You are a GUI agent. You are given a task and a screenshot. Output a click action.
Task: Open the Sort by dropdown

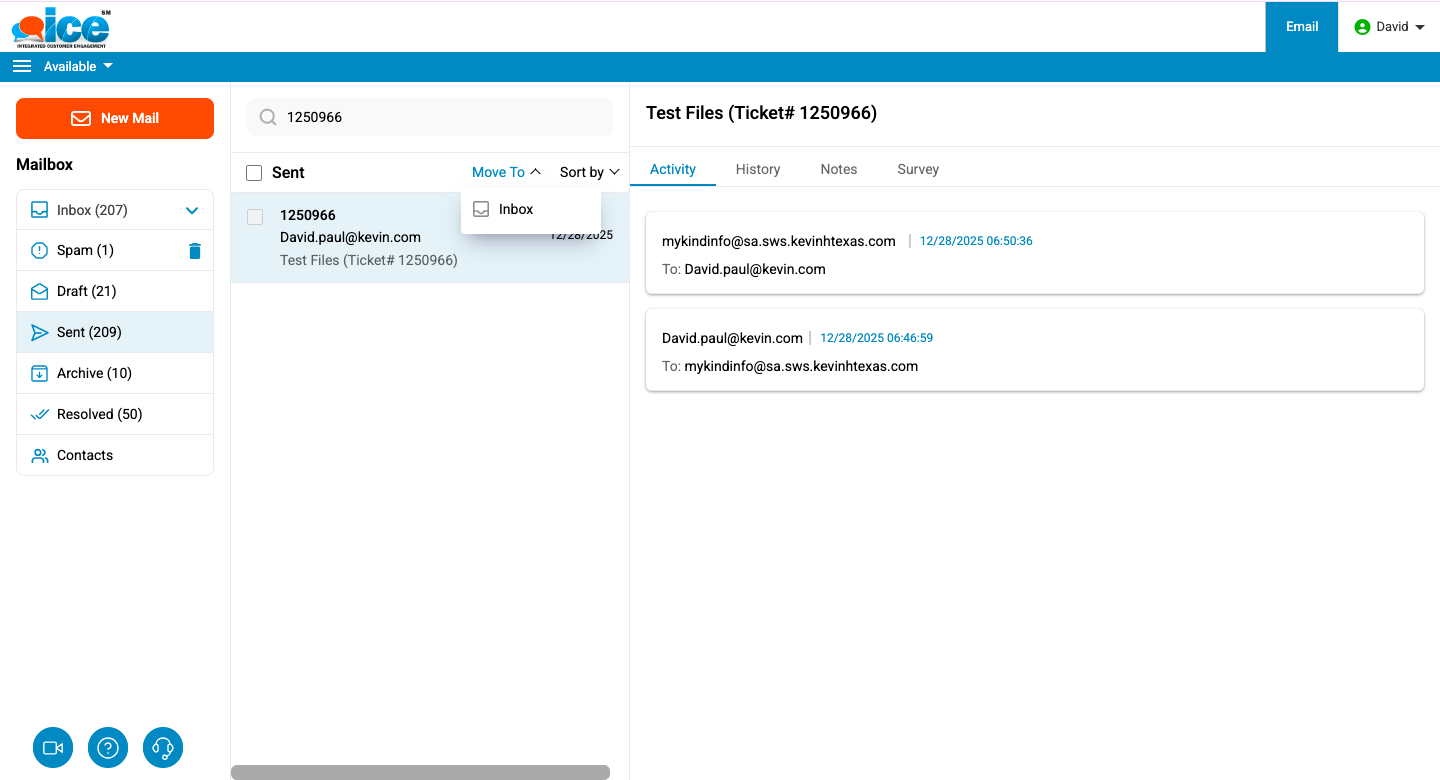[x=589, y=172]
